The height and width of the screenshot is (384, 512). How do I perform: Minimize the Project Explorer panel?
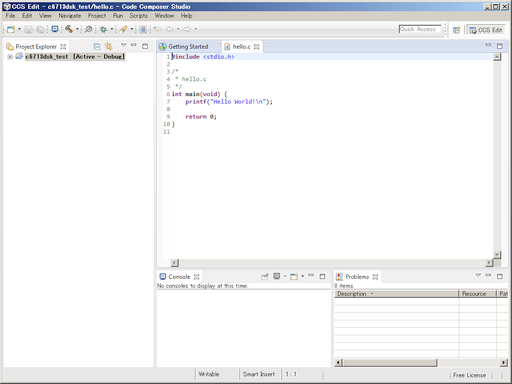(134, 45)
